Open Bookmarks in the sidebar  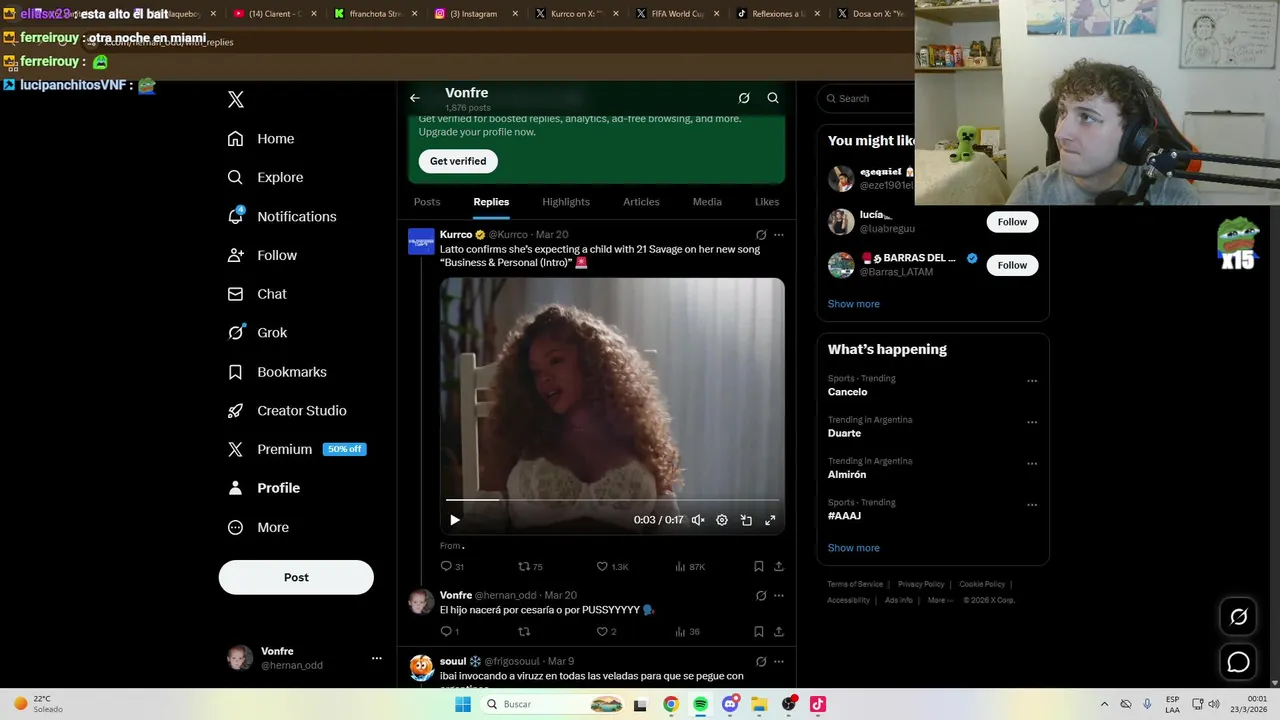click(277, 372)
